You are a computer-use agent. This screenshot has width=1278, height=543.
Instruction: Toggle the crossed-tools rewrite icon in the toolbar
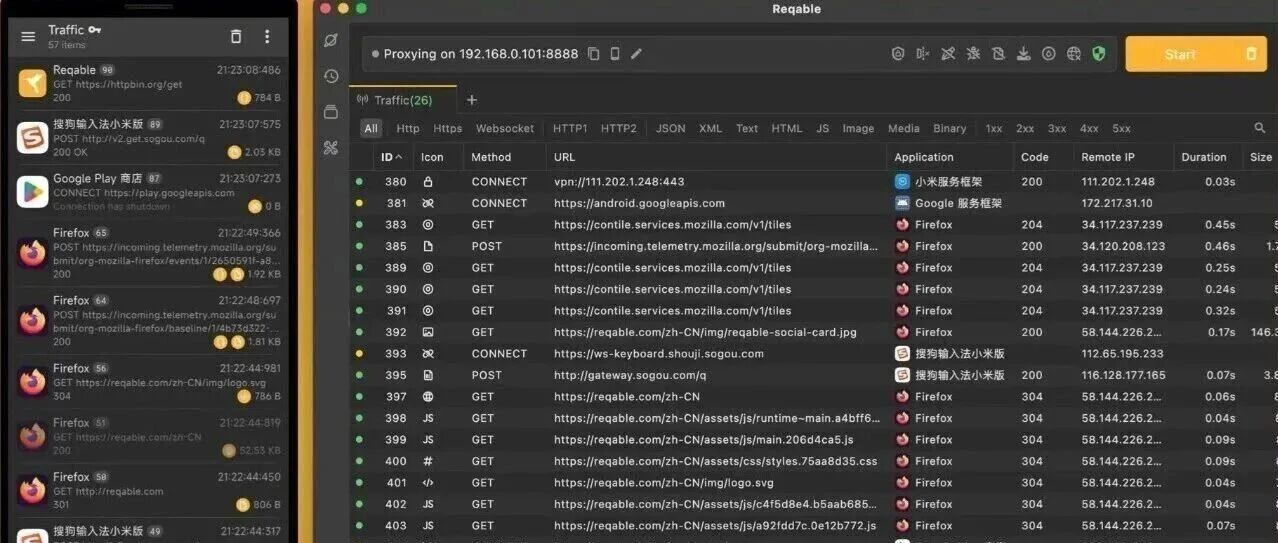pos(948,54)
